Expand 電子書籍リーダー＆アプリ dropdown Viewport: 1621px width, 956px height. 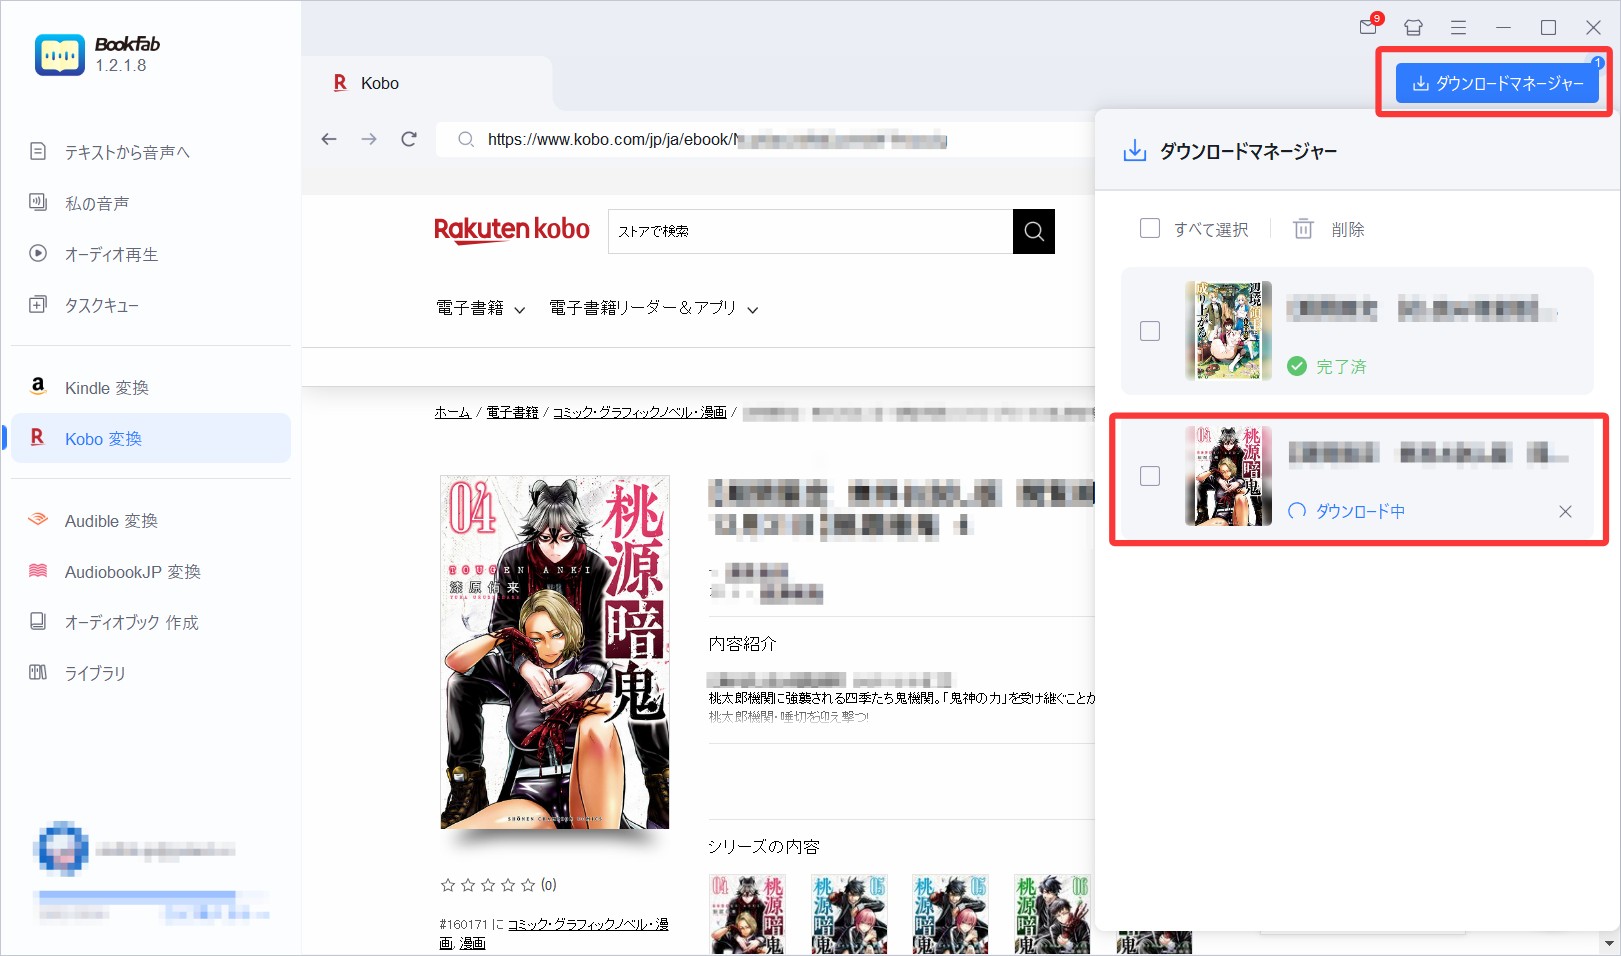click(x=653, y=308)
